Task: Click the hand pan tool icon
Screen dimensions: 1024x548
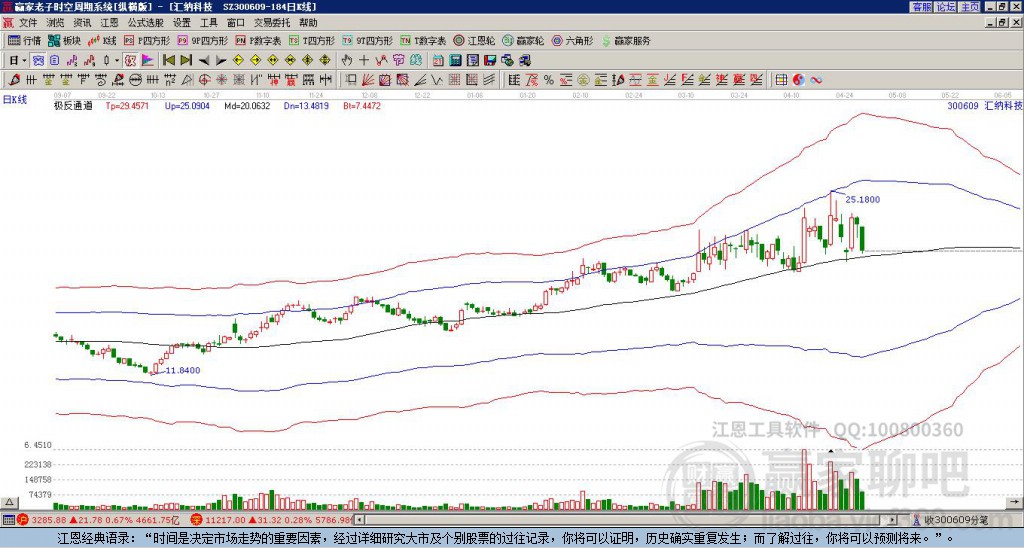Action: click(x=346, y=61)
